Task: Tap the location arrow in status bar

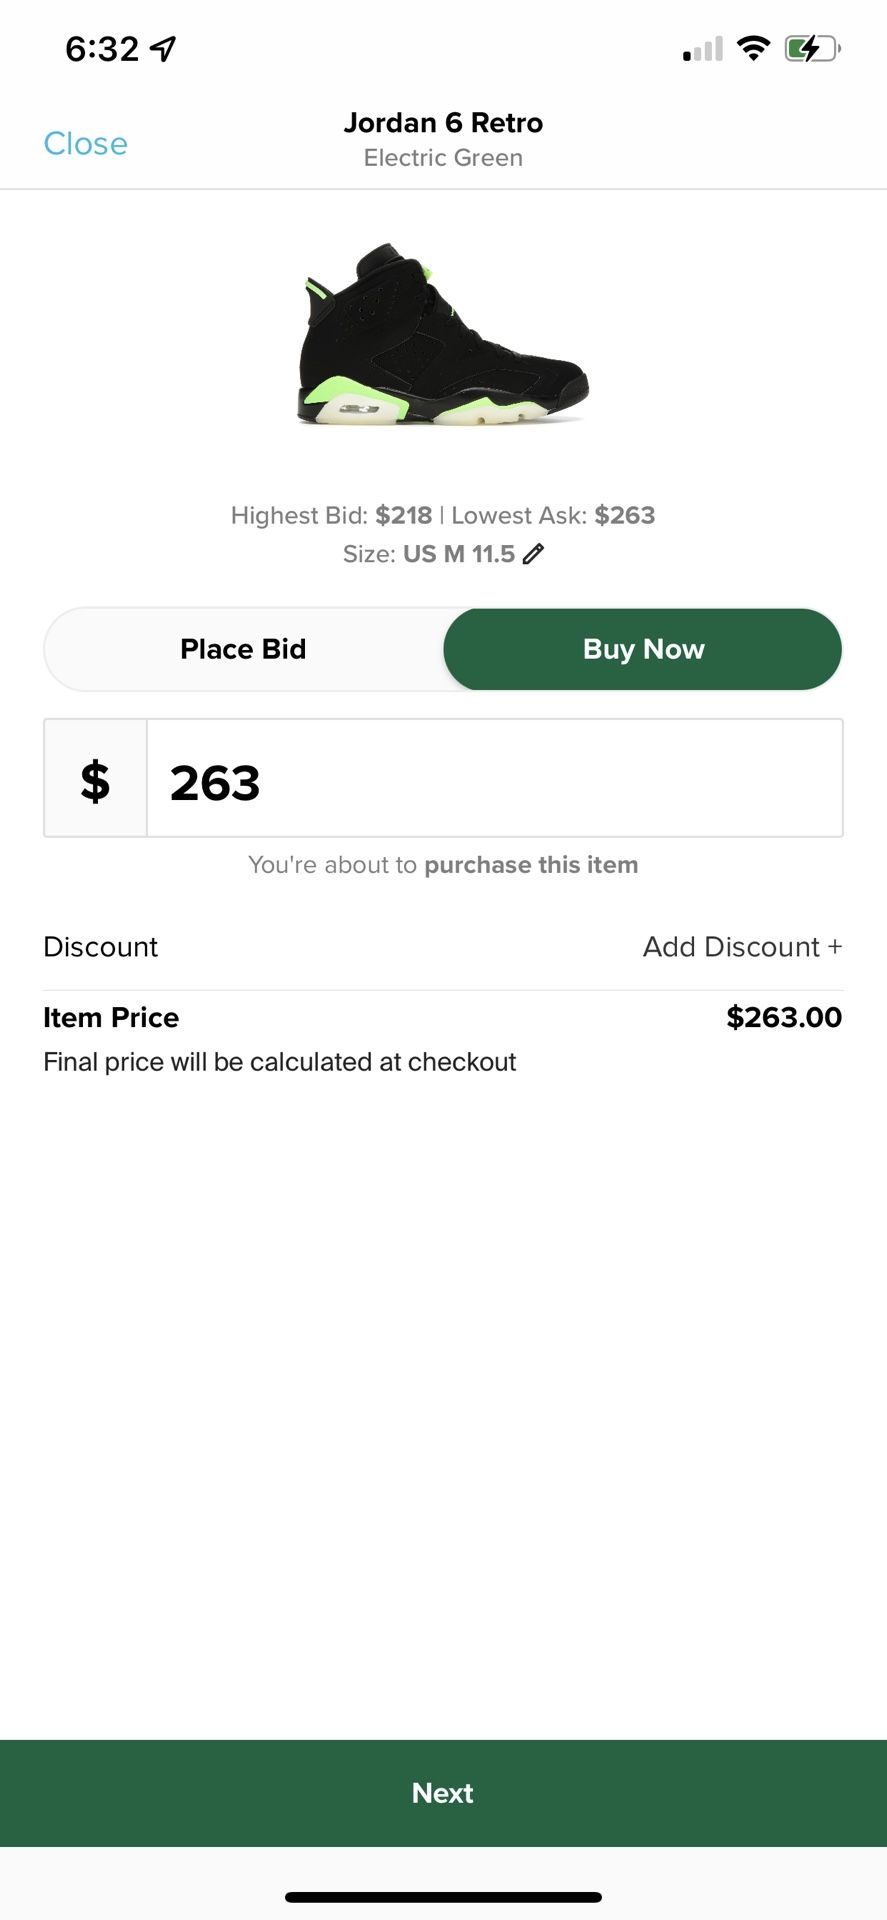Action: click(x=163, y=48)
